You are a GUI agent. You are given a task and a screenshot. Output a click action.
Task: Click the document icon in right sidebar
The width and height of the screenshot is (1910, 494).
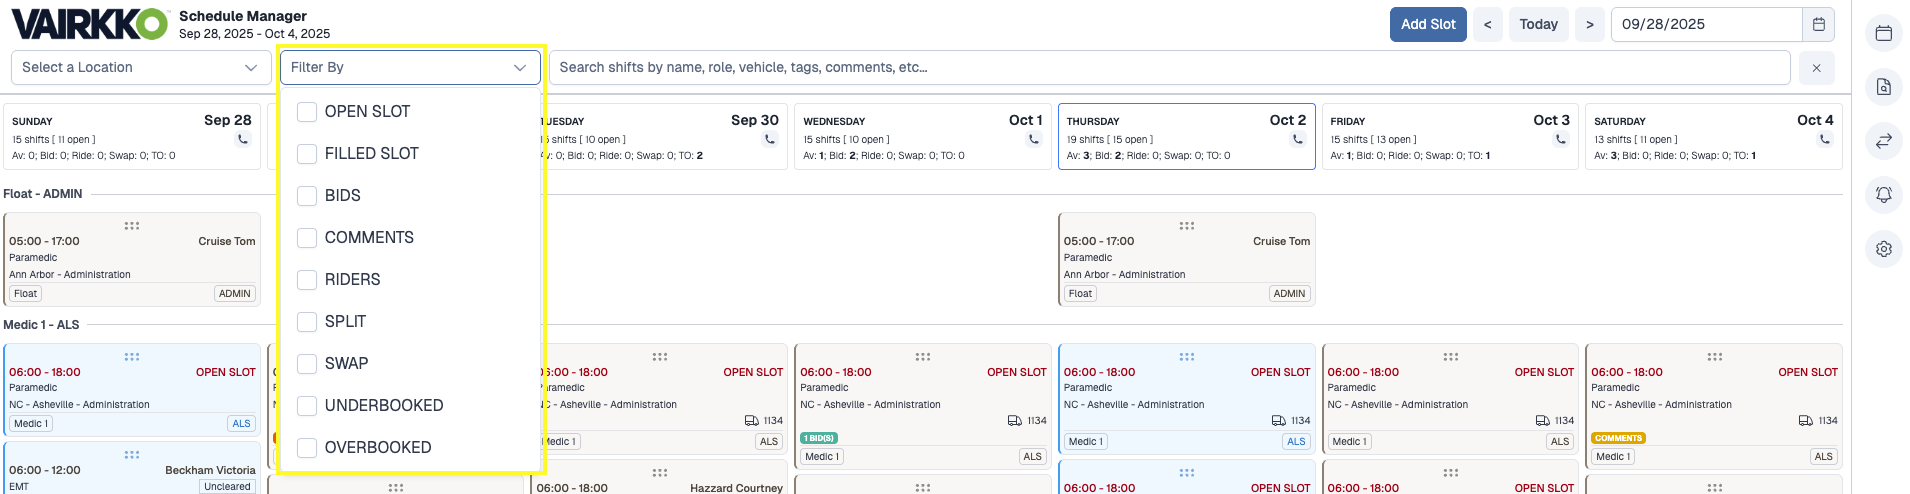pos(1883,87)
